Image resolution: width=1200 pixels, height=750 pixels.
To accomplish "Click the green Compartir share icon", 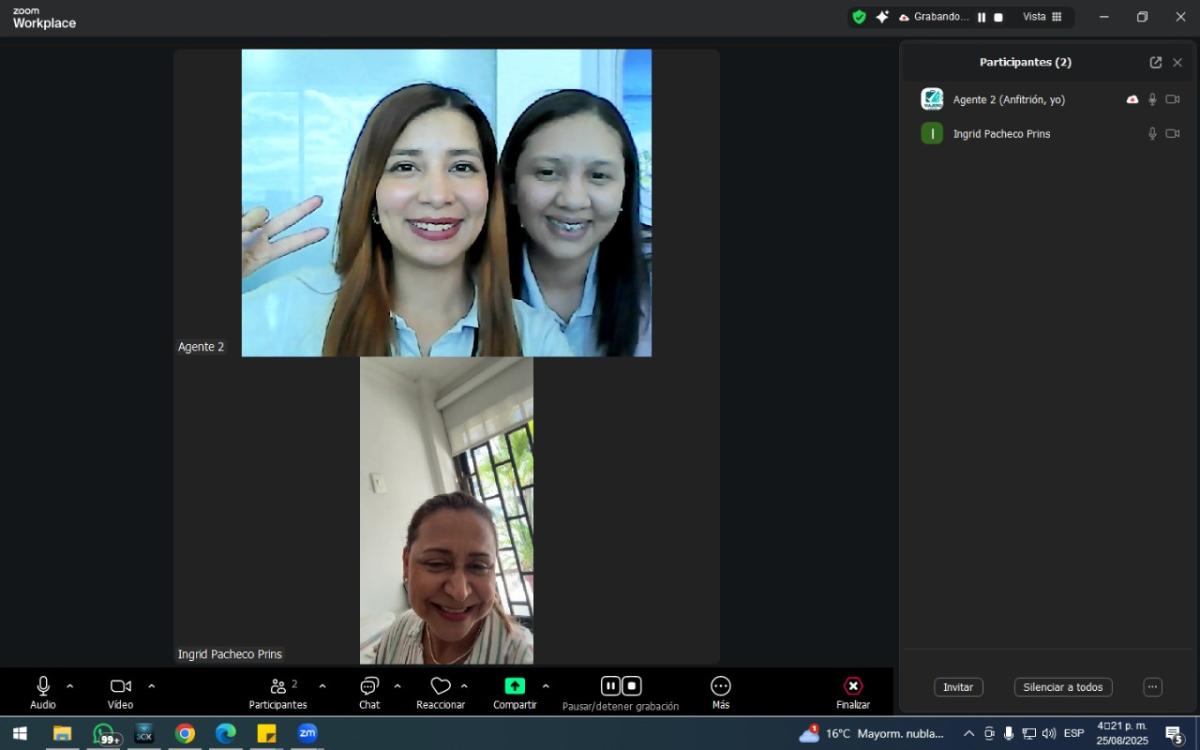I will click(x=514, y=686).
